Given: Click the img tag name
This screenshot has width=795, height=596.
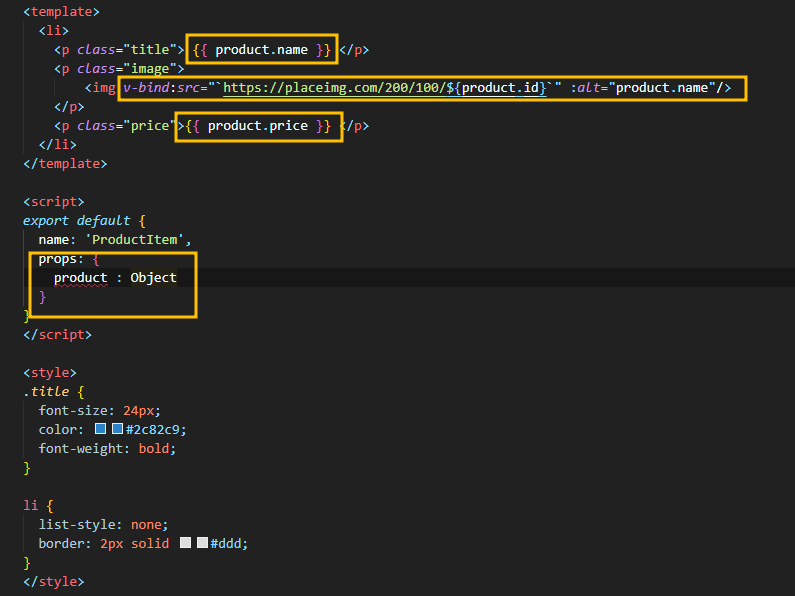Looking at the screenshot, I should [104, 88].
